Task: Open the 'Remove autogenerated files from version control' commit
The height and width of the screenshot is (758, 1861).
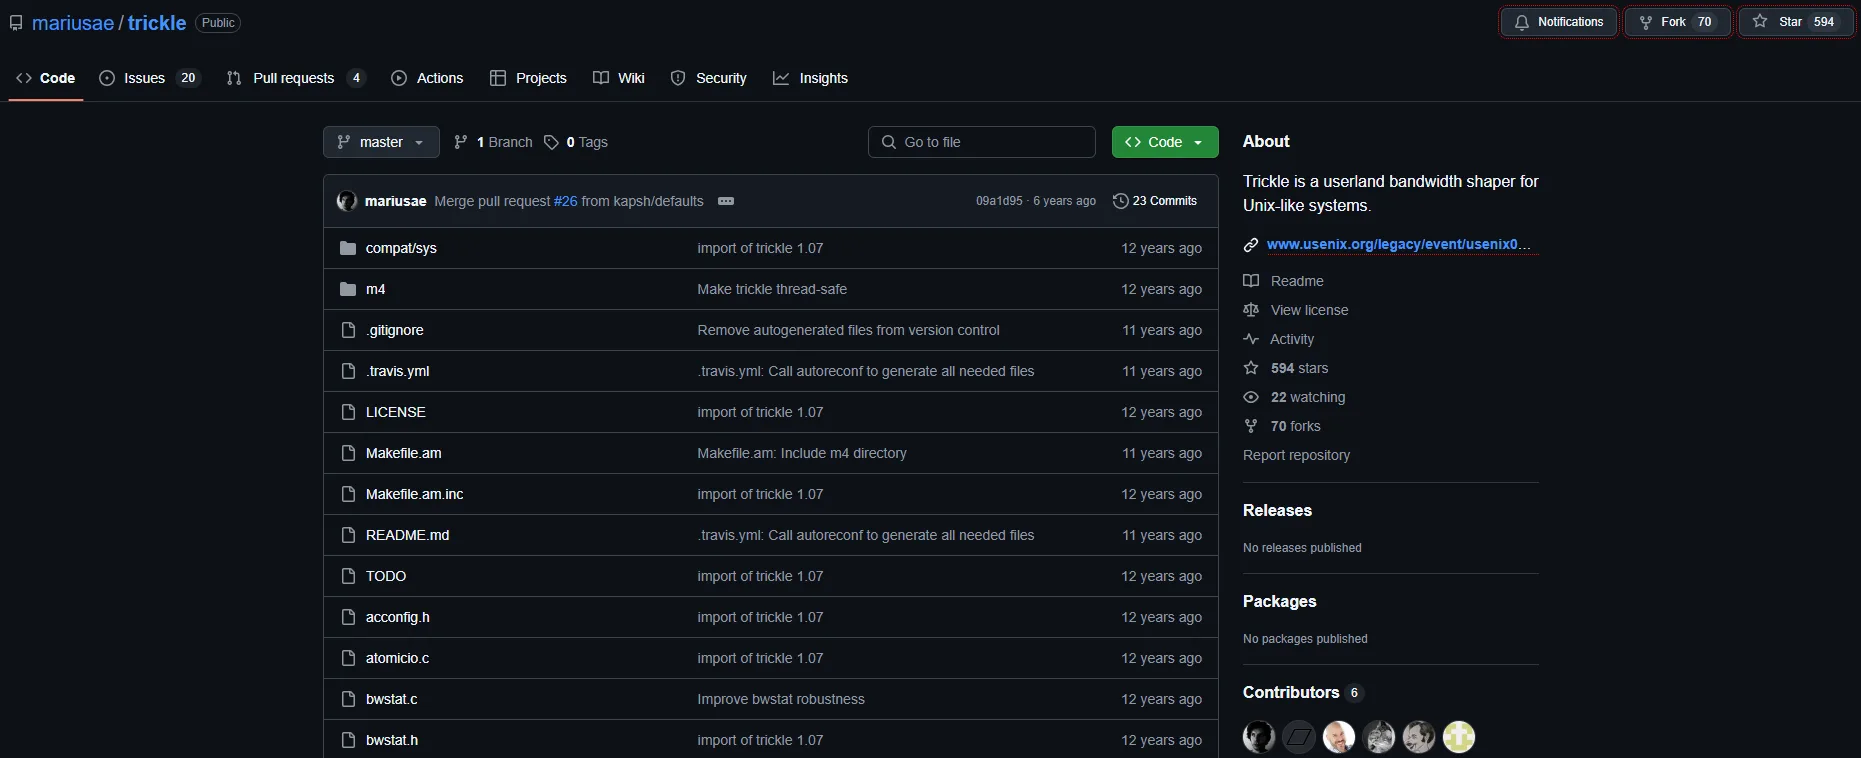Action: coord(848,330)
